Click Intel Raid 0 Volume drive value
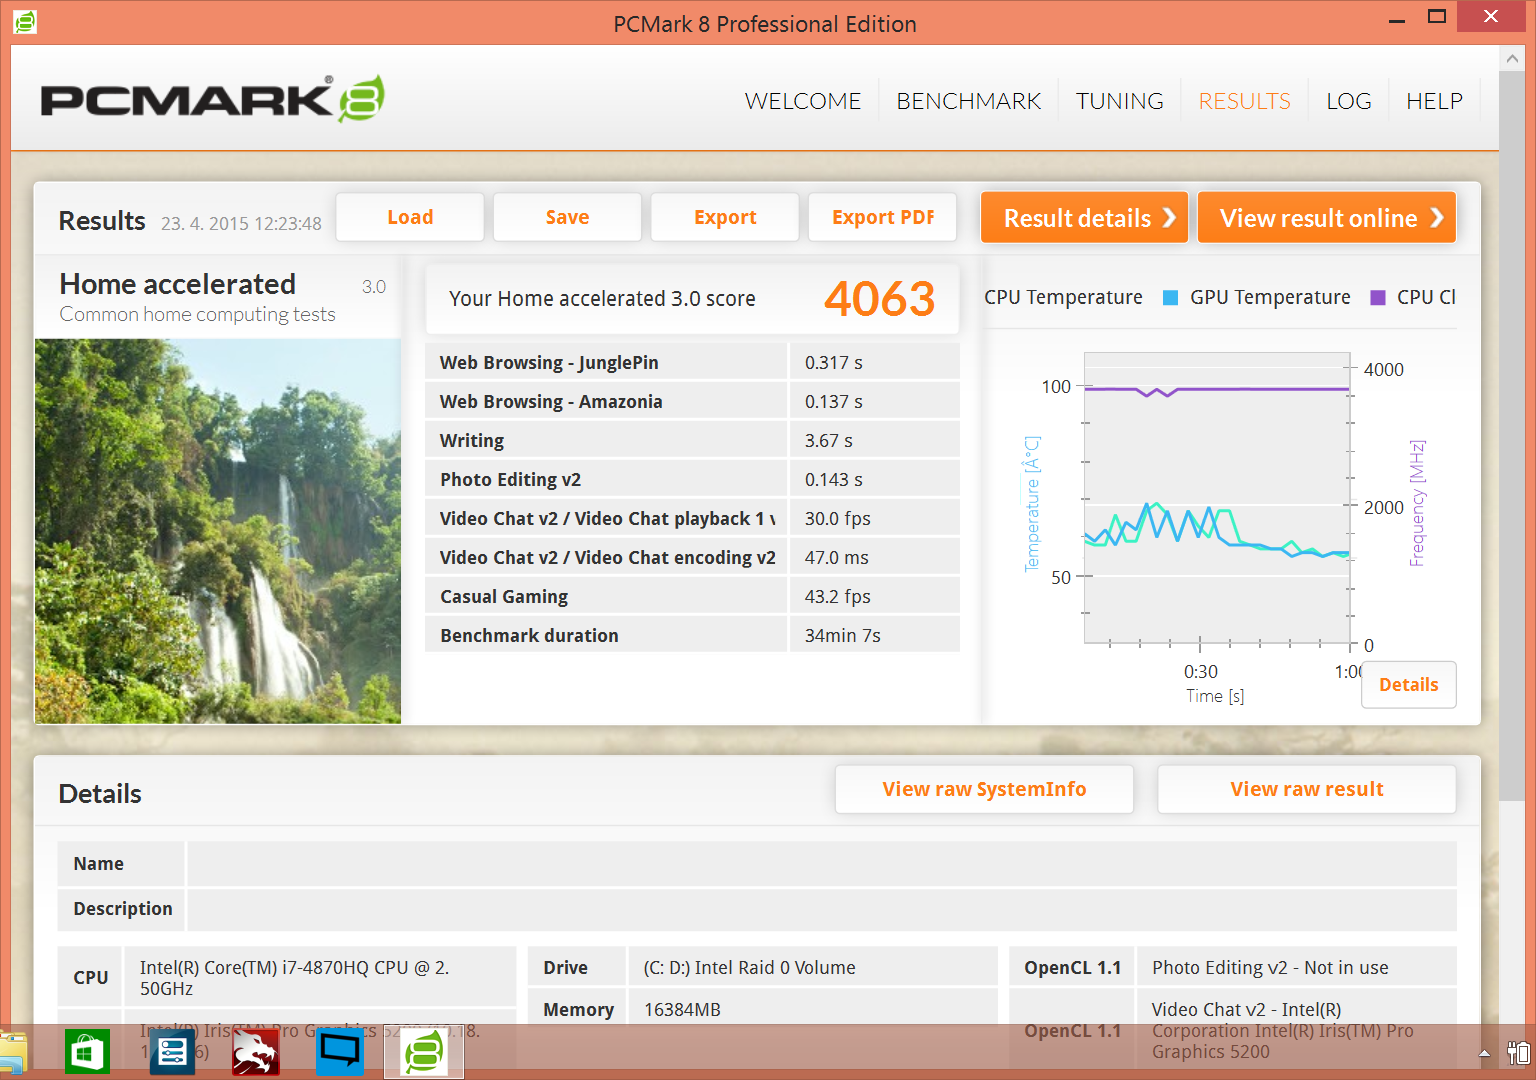The image size is (1536, 1080). (749, 967)
